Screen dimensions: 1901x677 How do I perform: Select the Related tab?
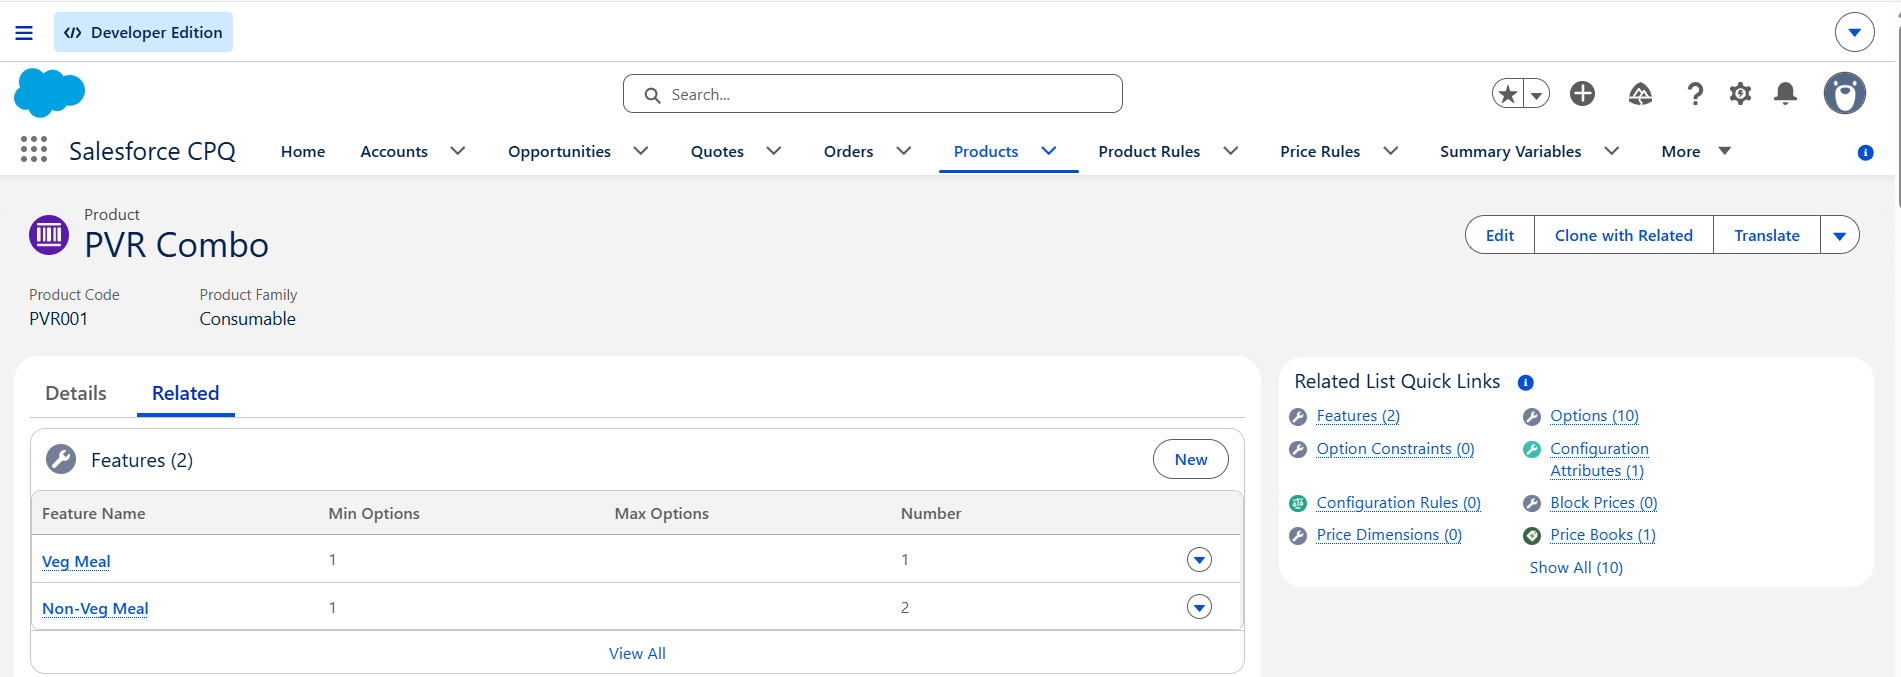click(185, 393)
